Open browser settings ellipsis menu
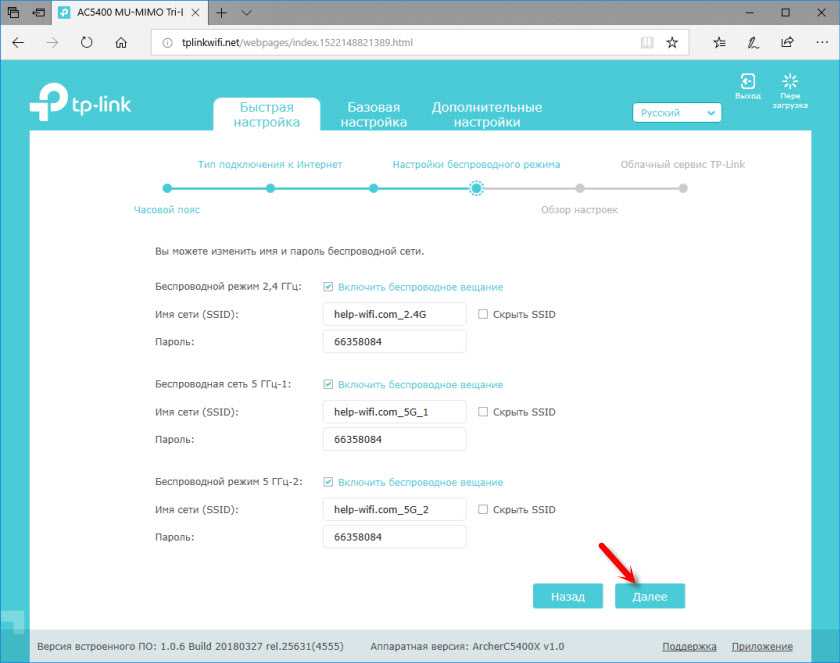This screenshot has height=663, width=840. point(820,43)
